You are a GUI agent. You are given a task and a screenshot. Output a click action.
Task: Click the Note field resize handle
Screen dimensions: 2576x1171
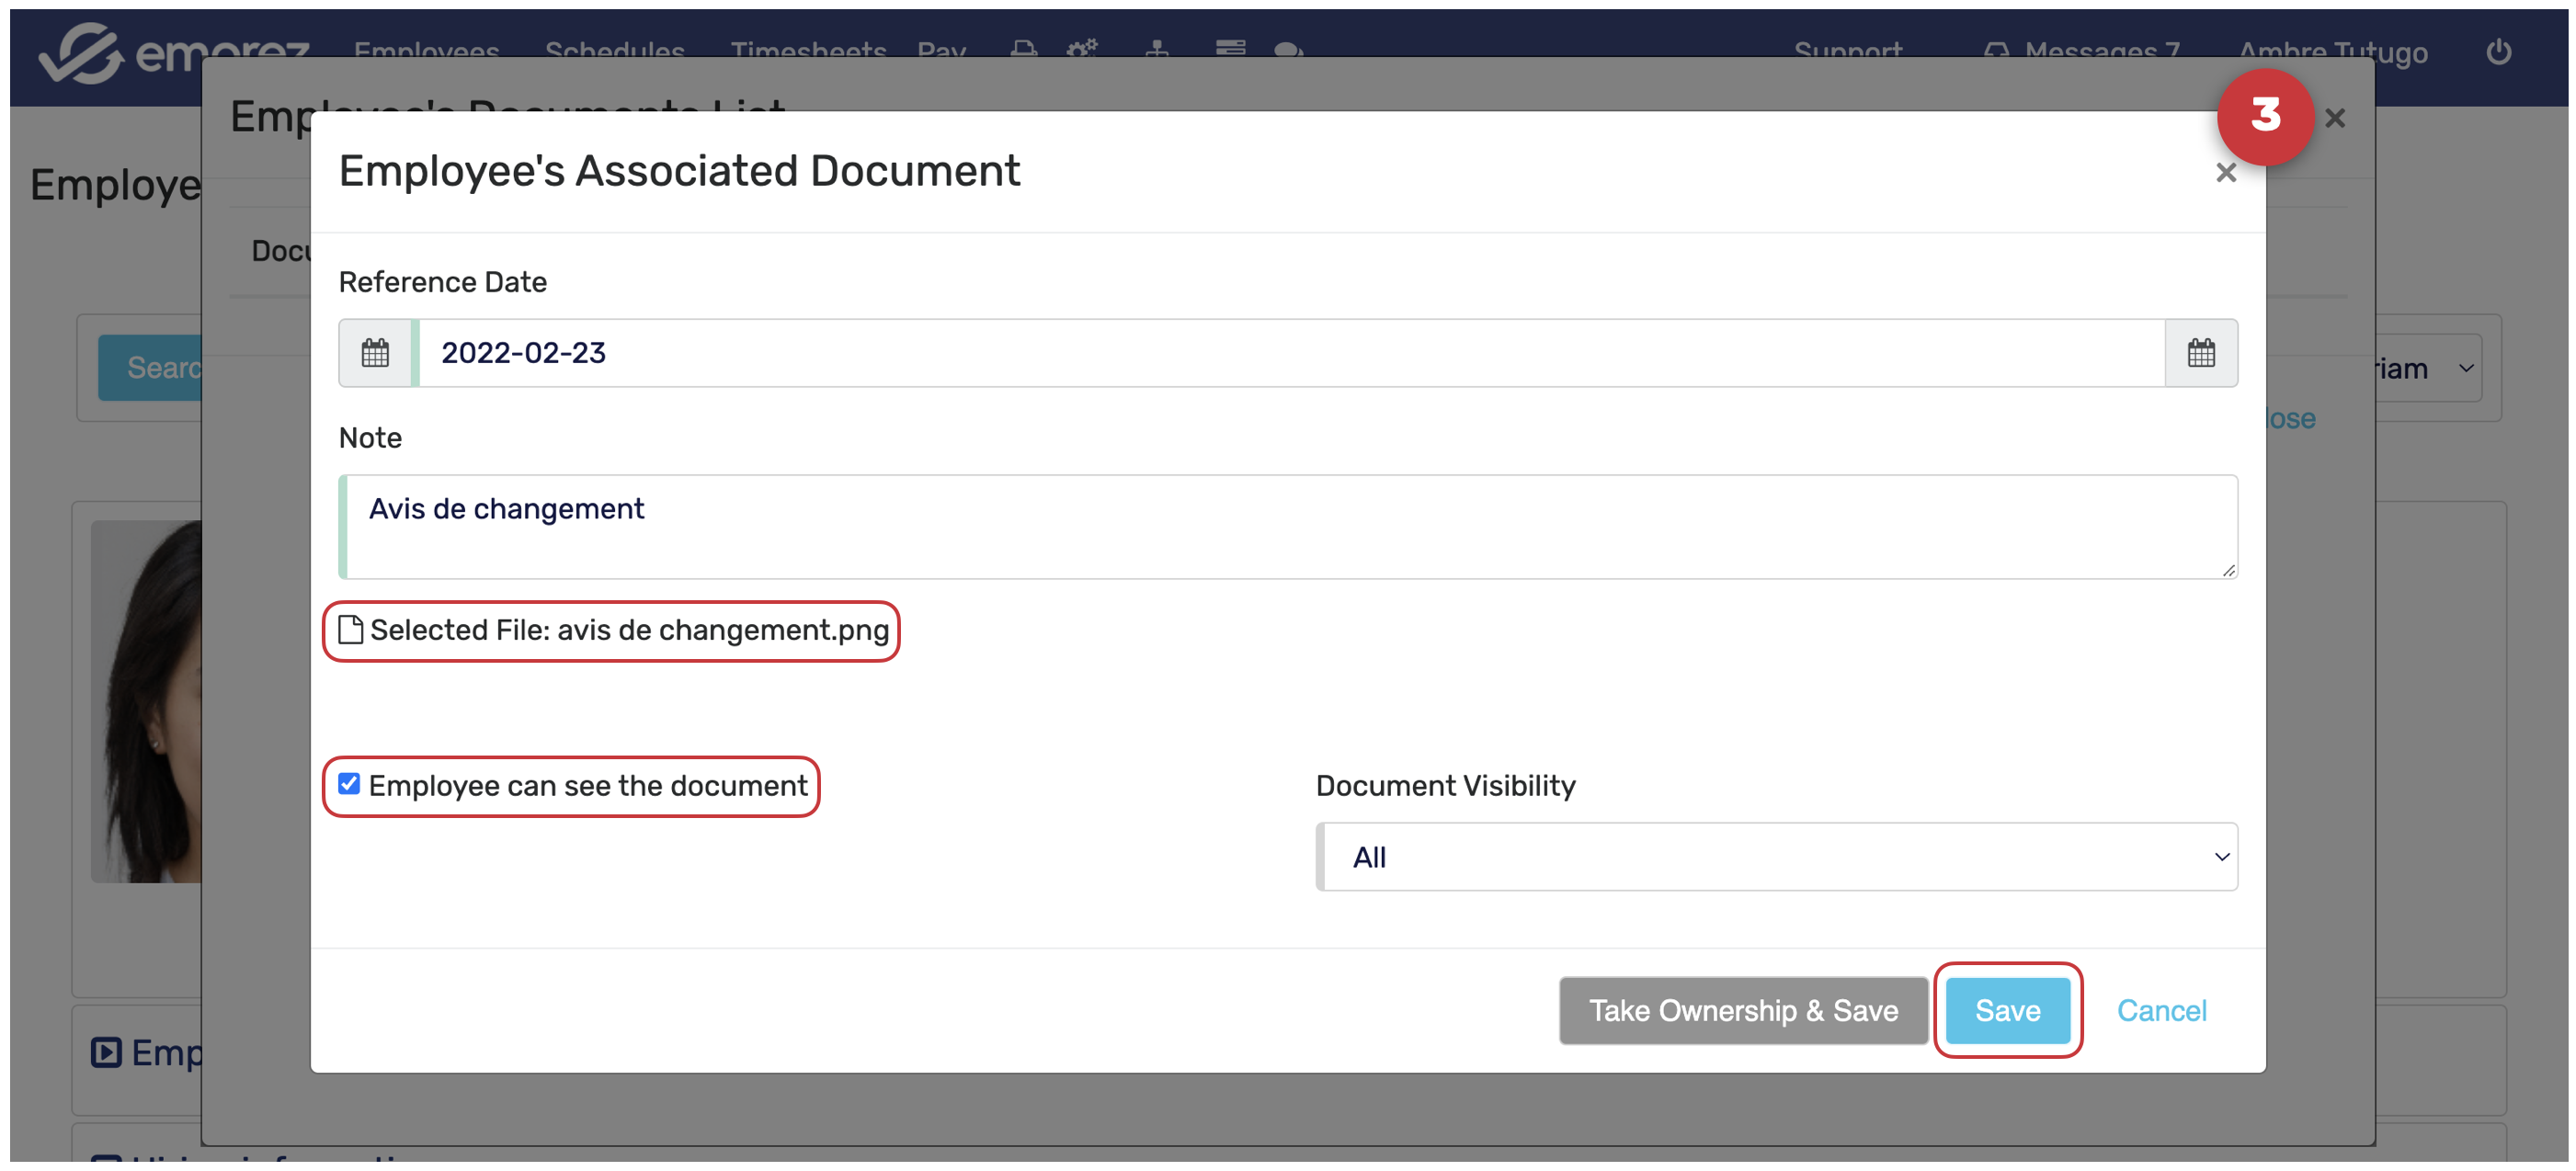(2228, 570)
